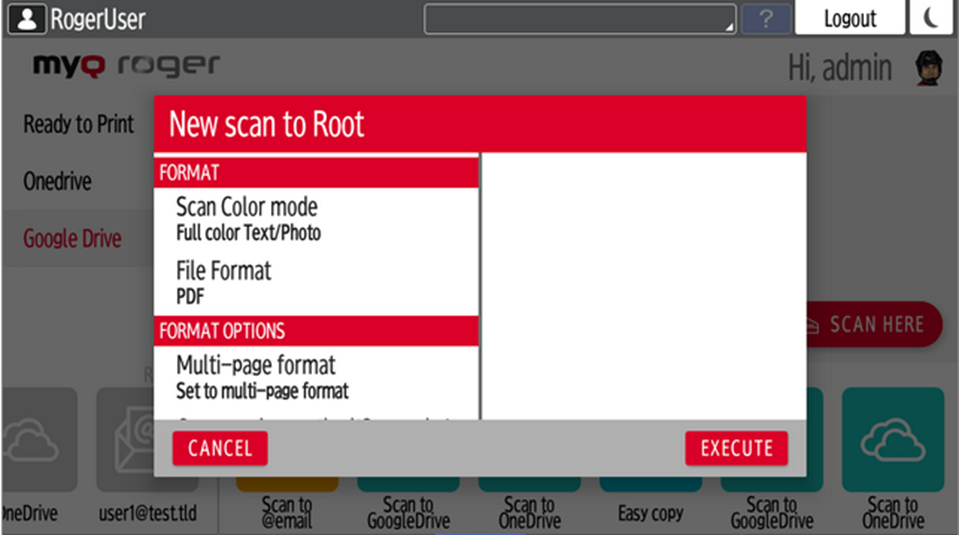Execute the scan

point(736,448)
